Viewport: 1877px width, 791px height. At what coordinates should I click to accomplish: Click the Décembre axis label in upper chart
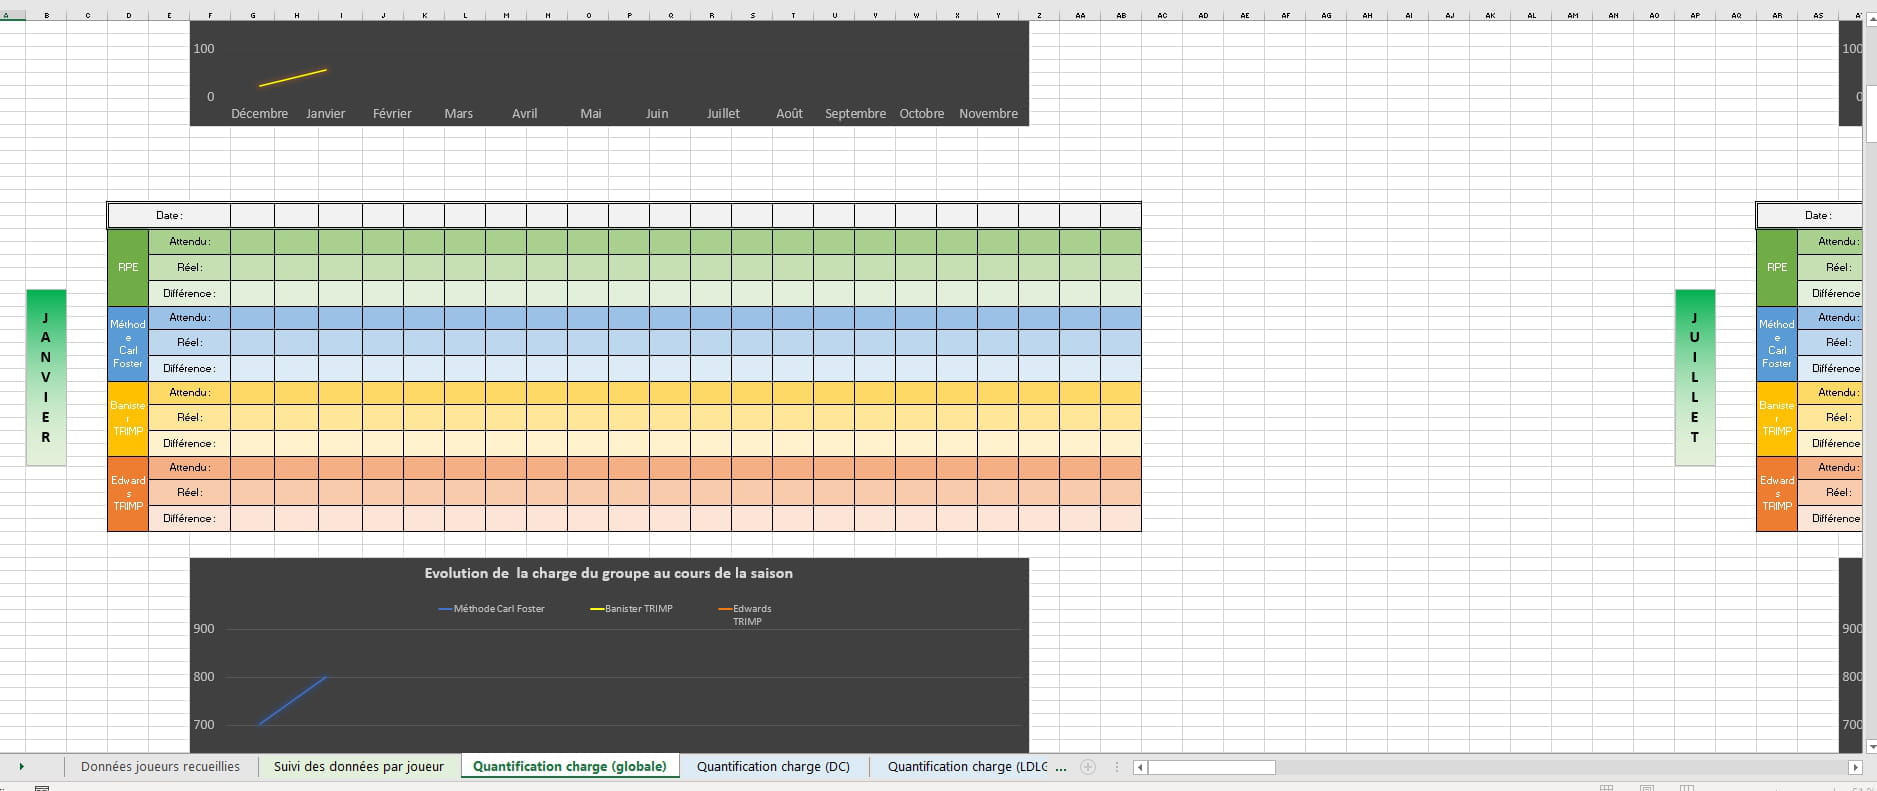click(259, 114)
